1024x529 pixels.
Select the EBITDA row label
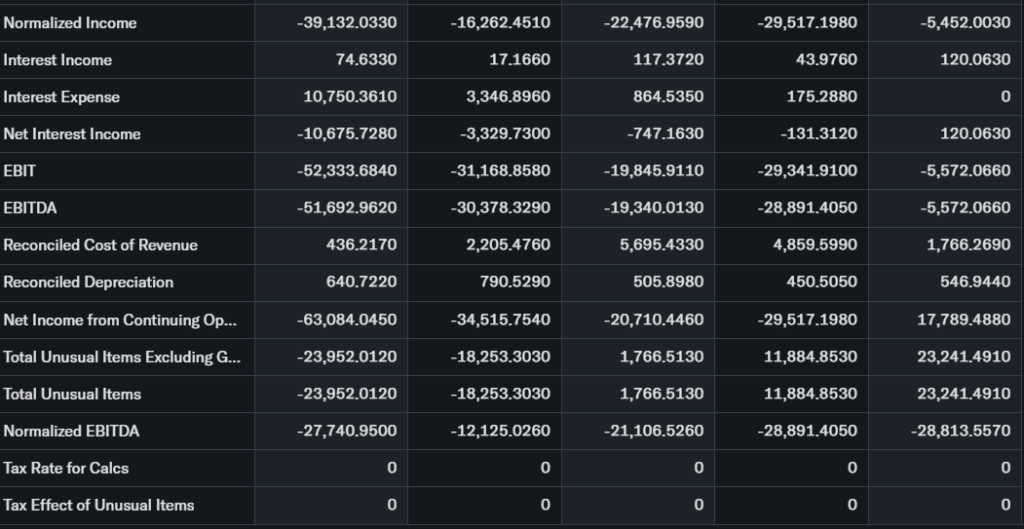(x=29, y=208)
